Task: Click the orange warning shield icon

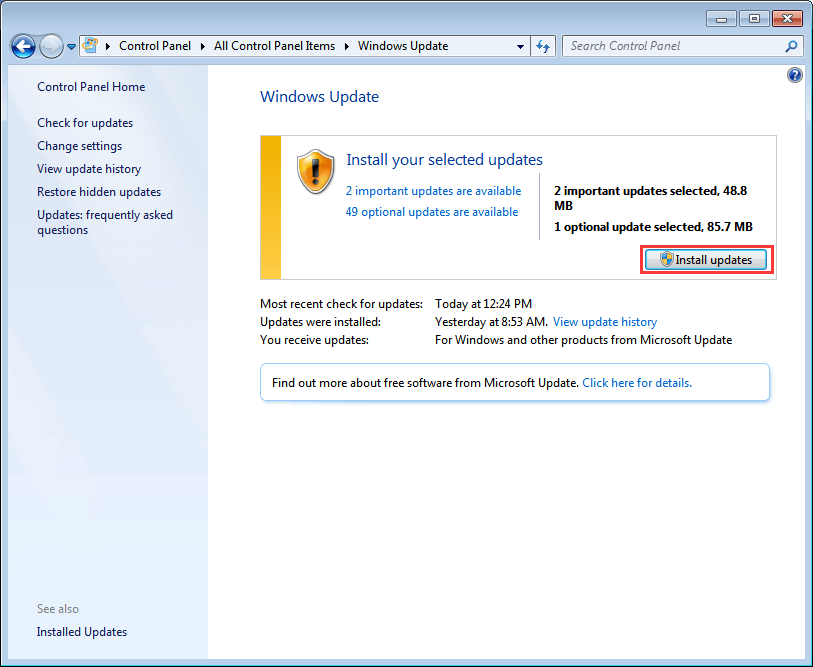Action: pos(315,171)
